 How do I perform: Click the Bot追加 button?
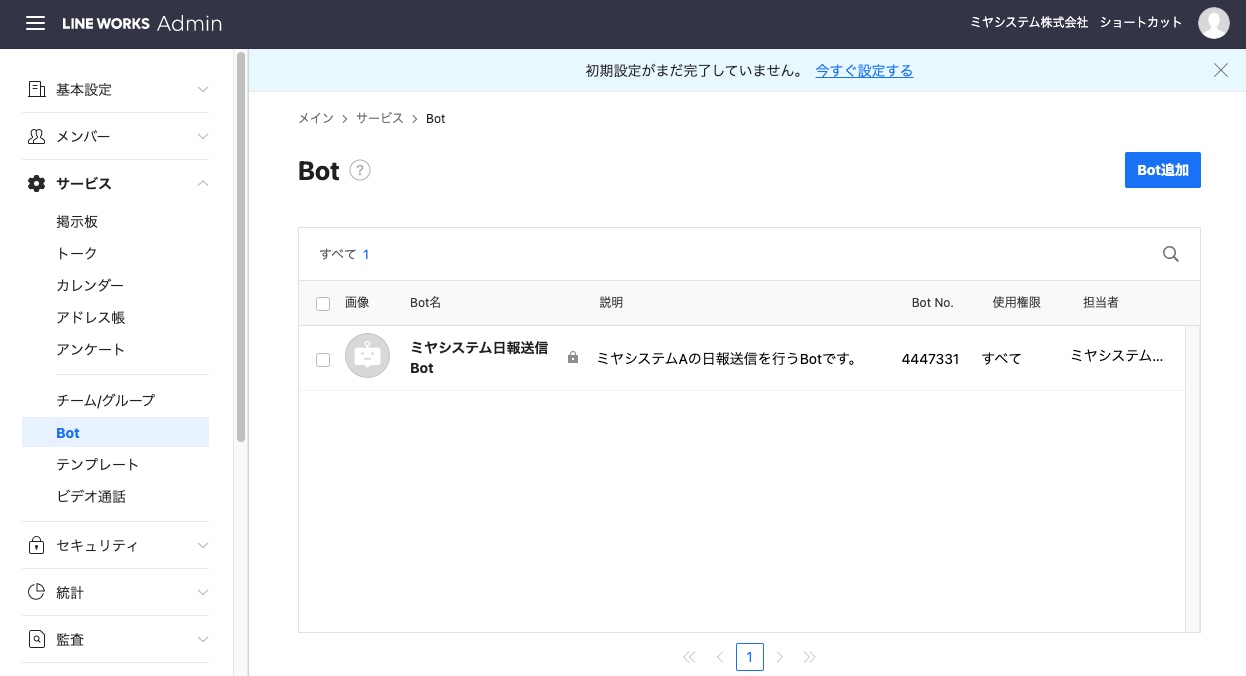(x=1162, y=170)
